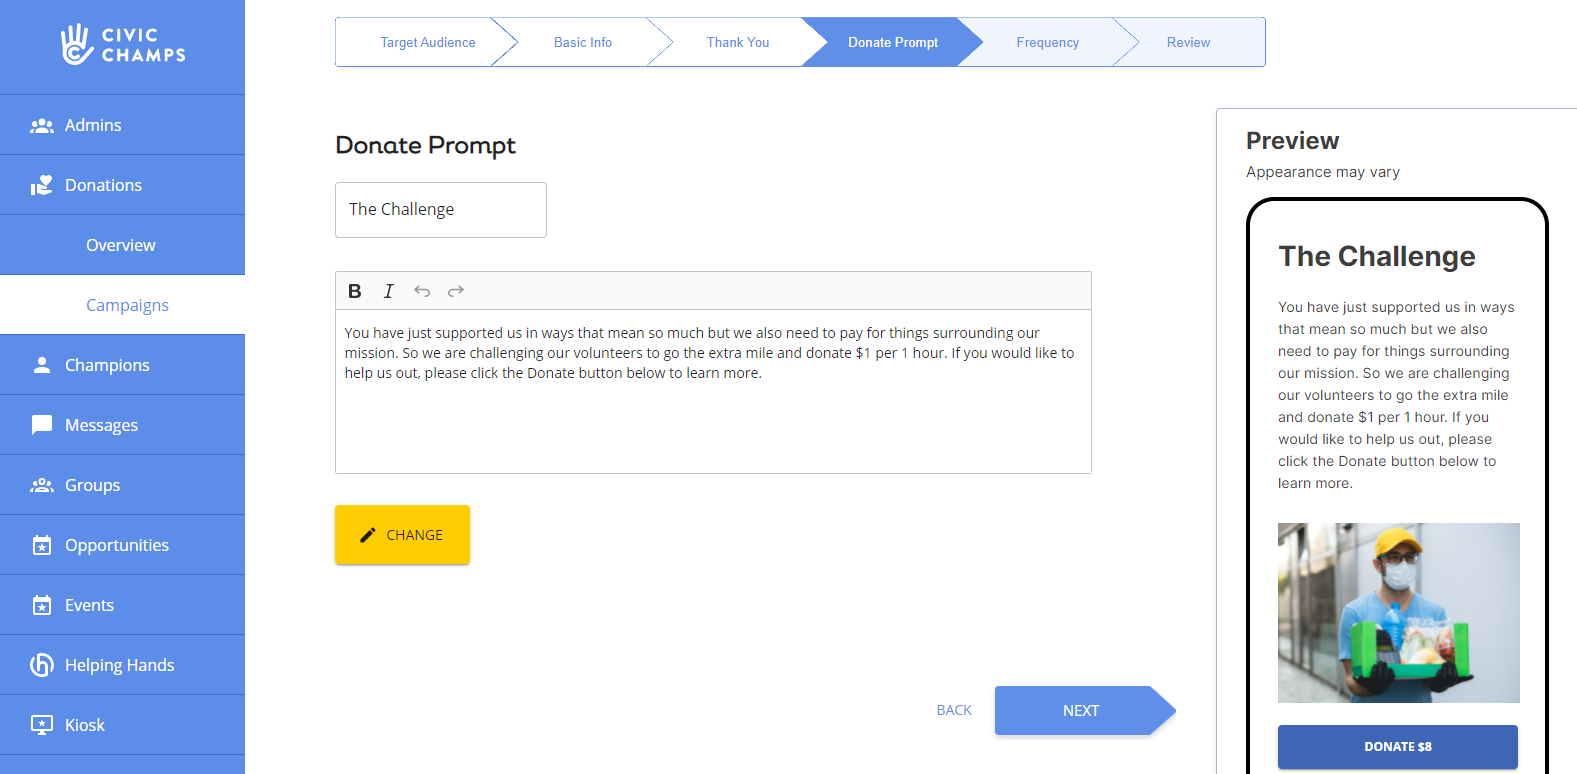The height and width of the screenshot is (774, 1577).
Task: Open Donations via the hand-heart icon
Action: coord(42,185)
